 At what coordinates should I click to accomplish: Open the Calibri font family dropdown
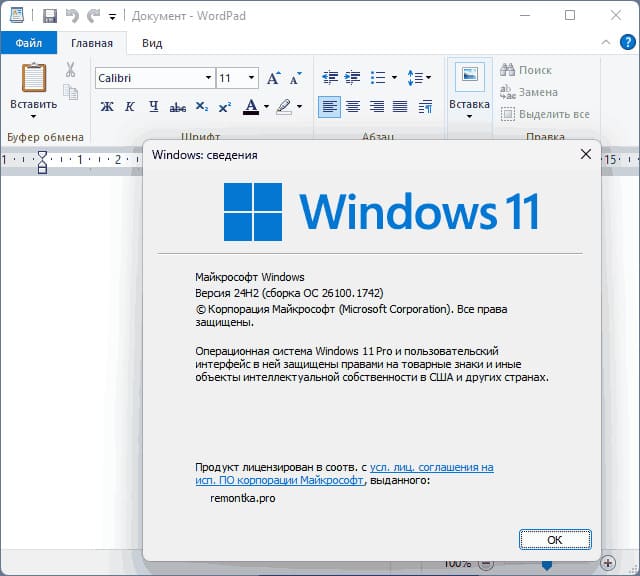coord(208,77)
